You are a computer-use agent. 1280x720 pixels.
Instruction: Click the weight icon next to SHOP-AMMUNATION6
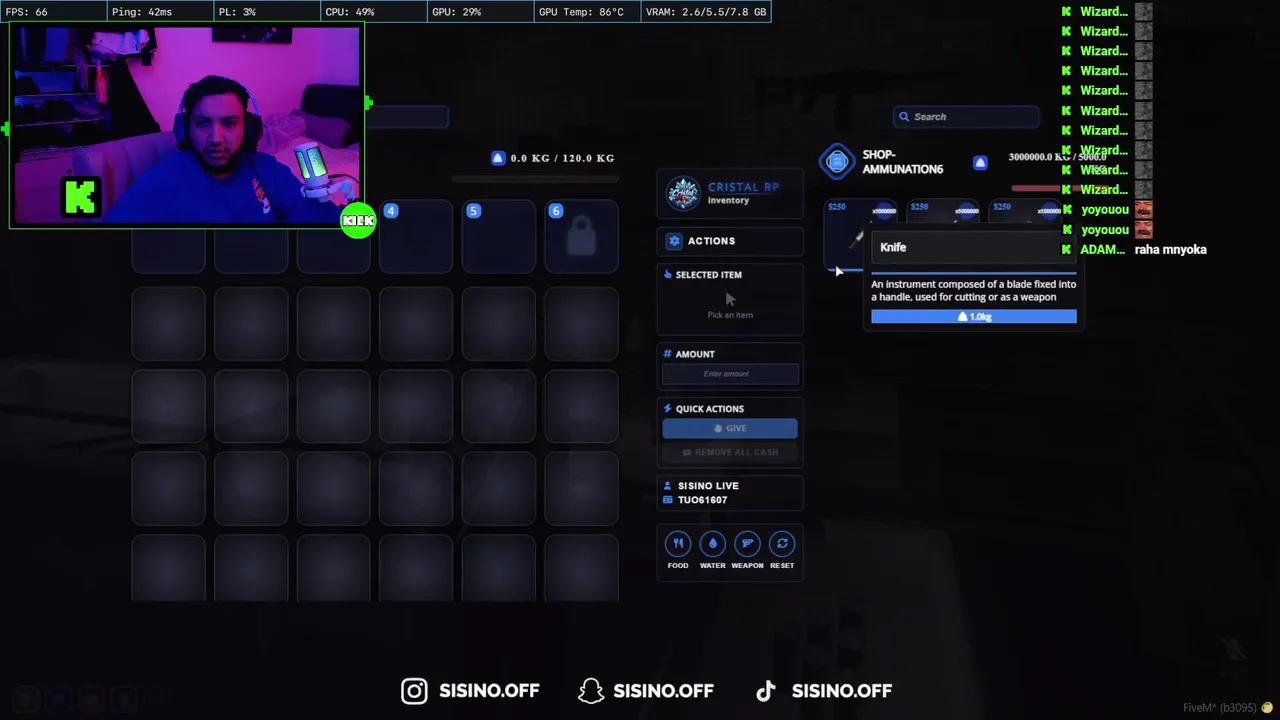click(x=980, y=162)
